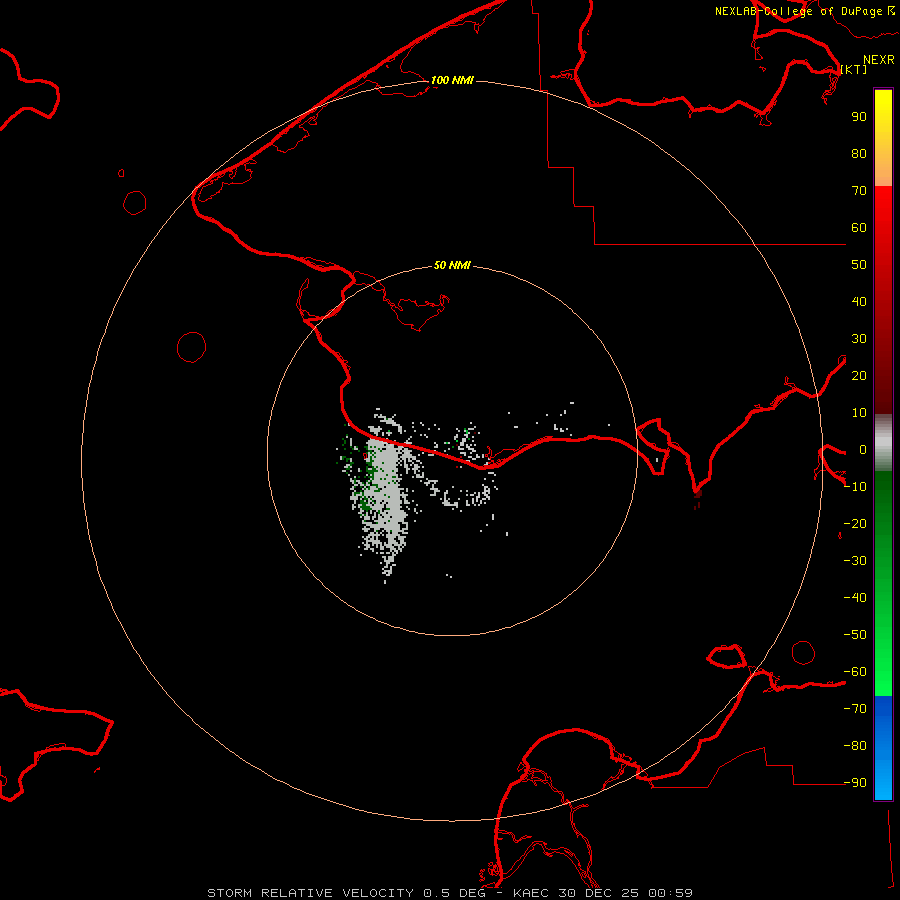Click the "[KT]" units label
This screenshot has height=900, width=900.
[x=854, y=69]
